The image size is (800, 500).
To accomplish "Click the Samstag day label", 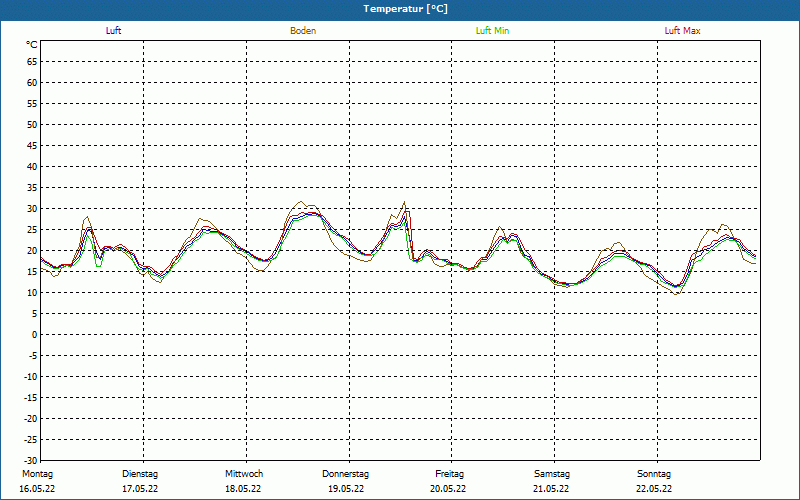I will click(552, 474).
